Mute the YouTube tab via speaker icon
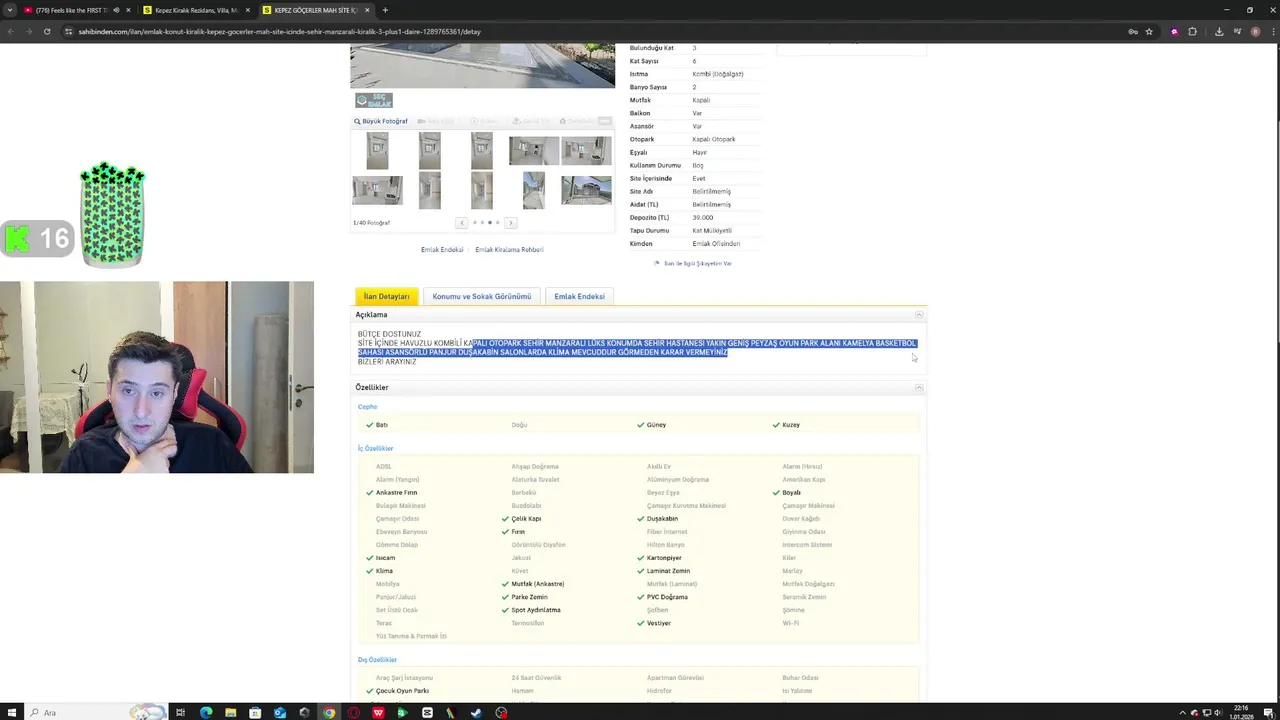1280x720 pixels. (x=116, y=10)
